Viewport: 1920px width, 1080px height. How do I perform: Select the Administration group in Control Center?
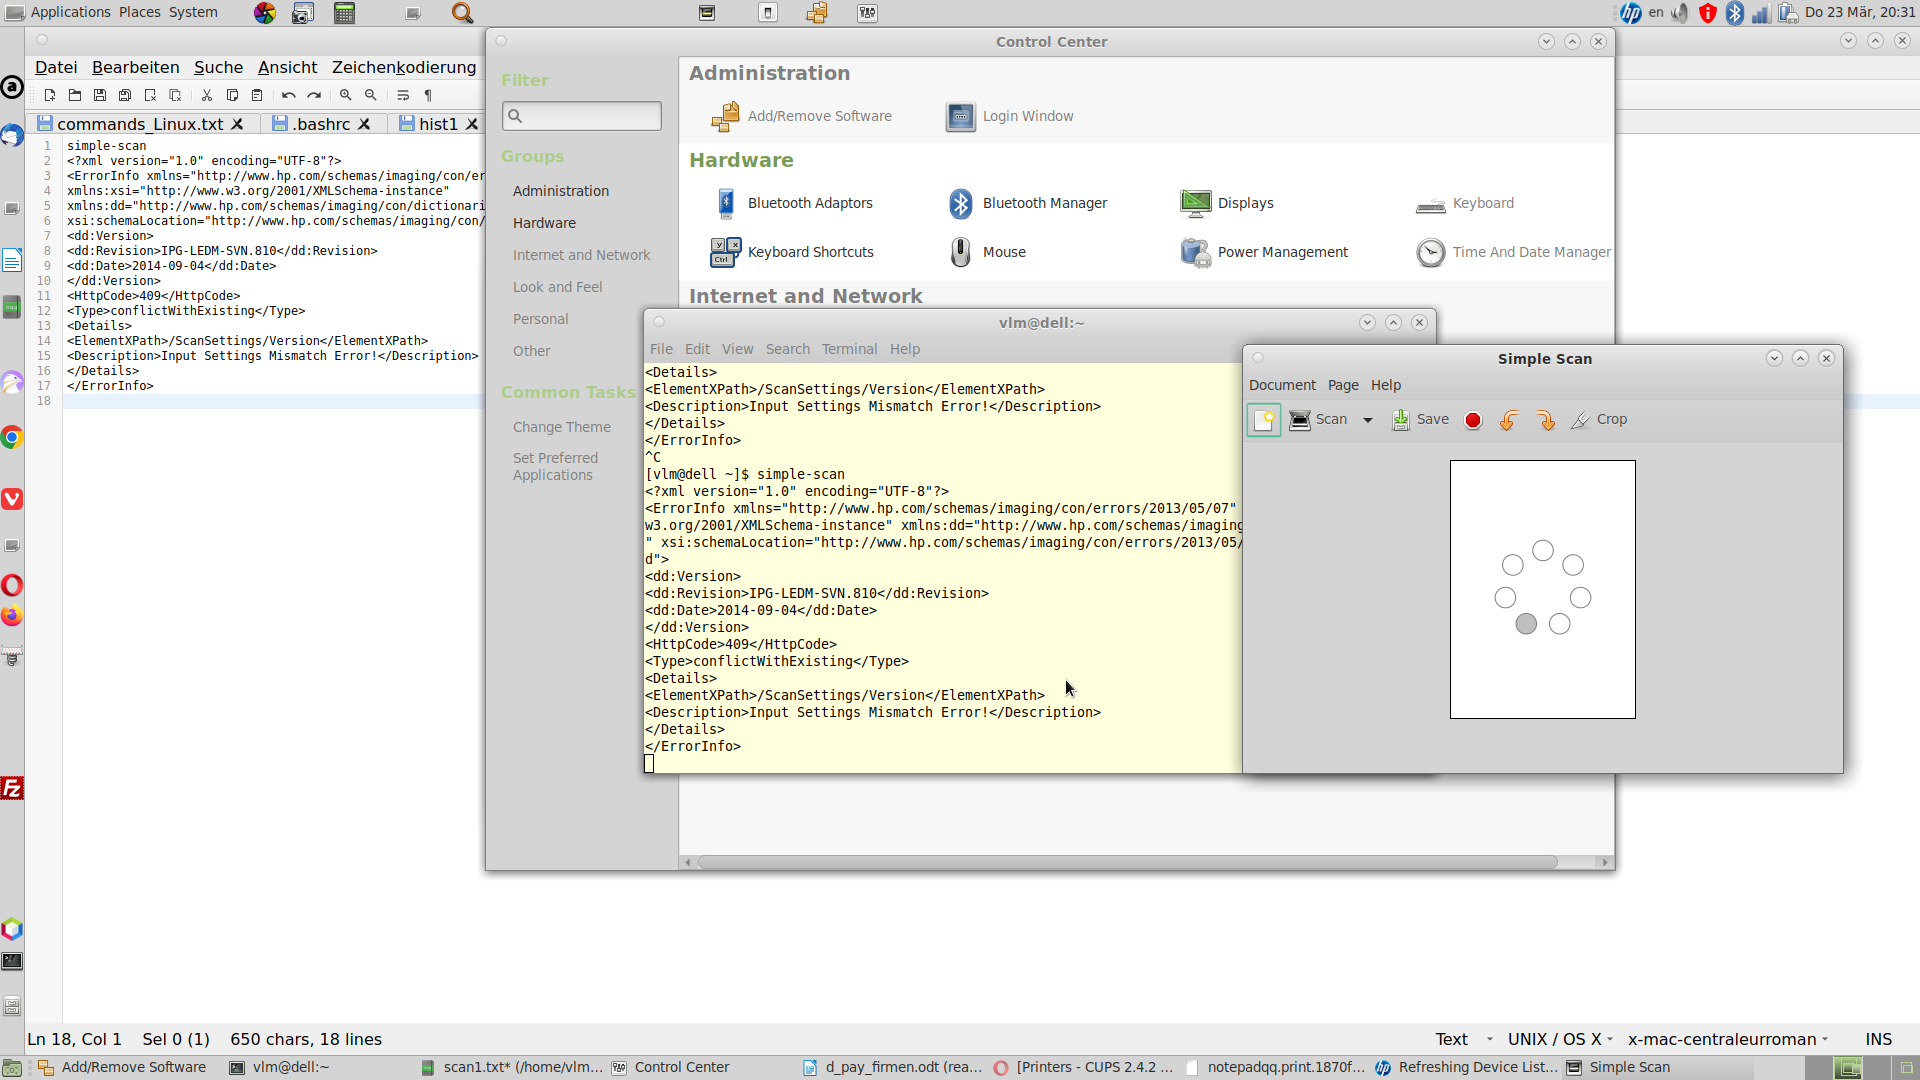click(561, 191)
